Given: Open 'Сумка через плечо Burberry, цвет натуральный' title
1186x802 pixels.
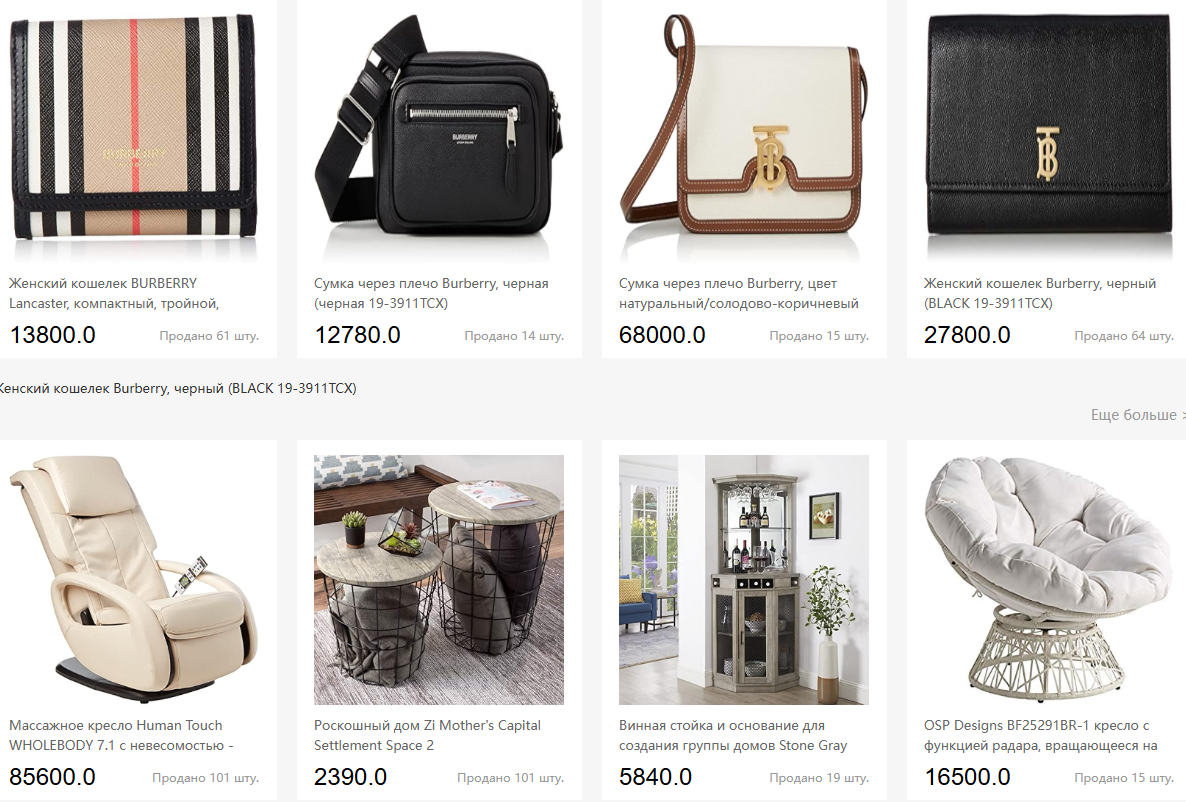Looking at the screenshot, I should pos(739,293).
